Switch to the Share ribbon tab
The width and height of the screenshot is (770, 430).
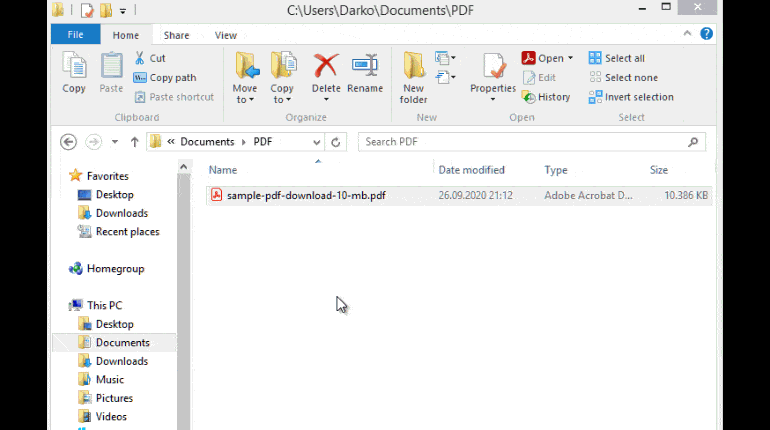coord(176,35)
